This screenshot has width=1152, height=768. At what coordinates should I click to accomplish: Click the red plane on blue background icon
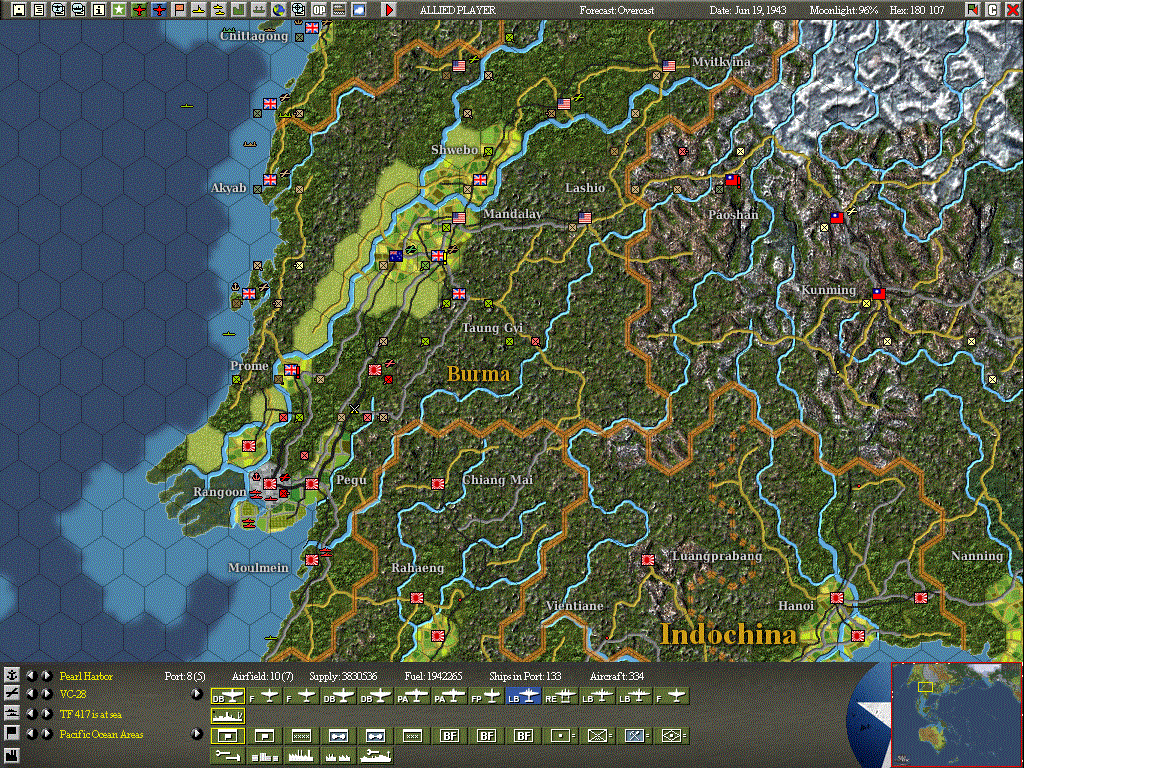pyautogui.click(x=159, y=10)
